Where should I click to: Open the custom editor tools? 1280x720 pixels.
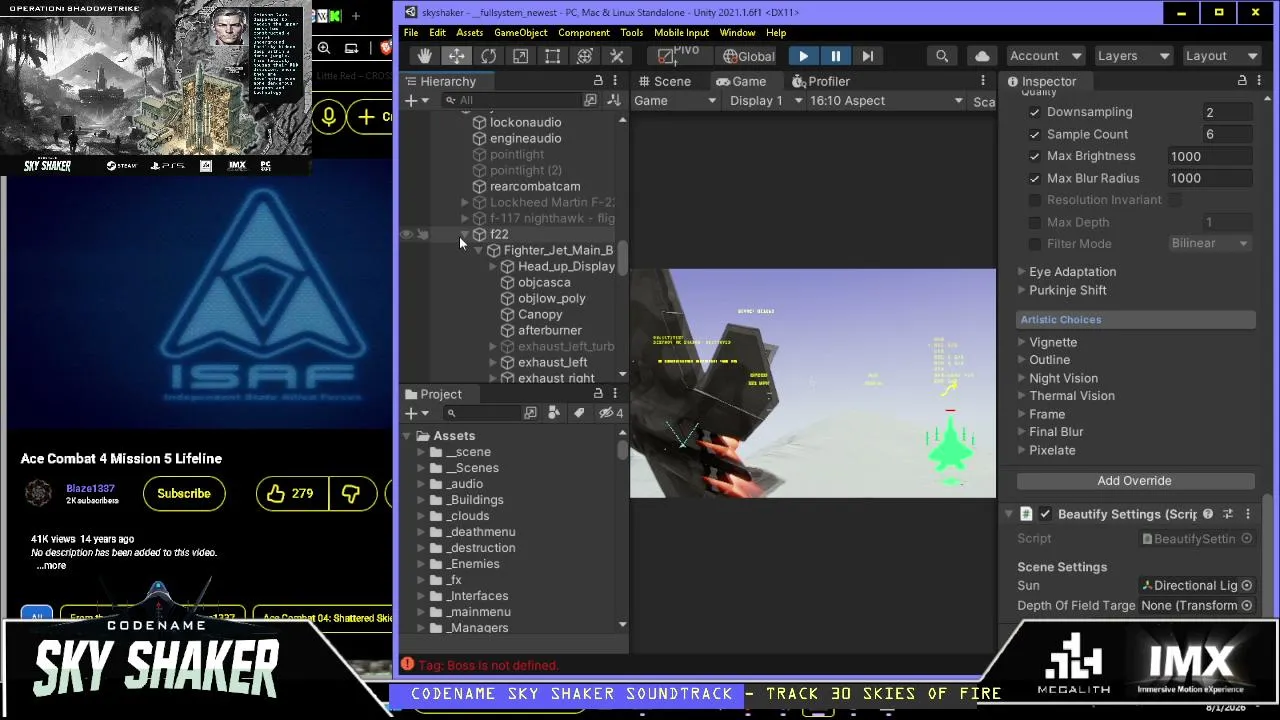(617, 56)
